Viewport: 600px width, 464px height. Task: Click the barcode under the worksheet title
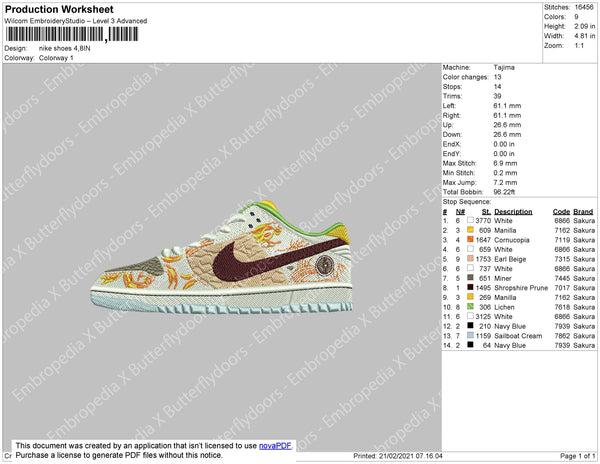click(72, 34)
